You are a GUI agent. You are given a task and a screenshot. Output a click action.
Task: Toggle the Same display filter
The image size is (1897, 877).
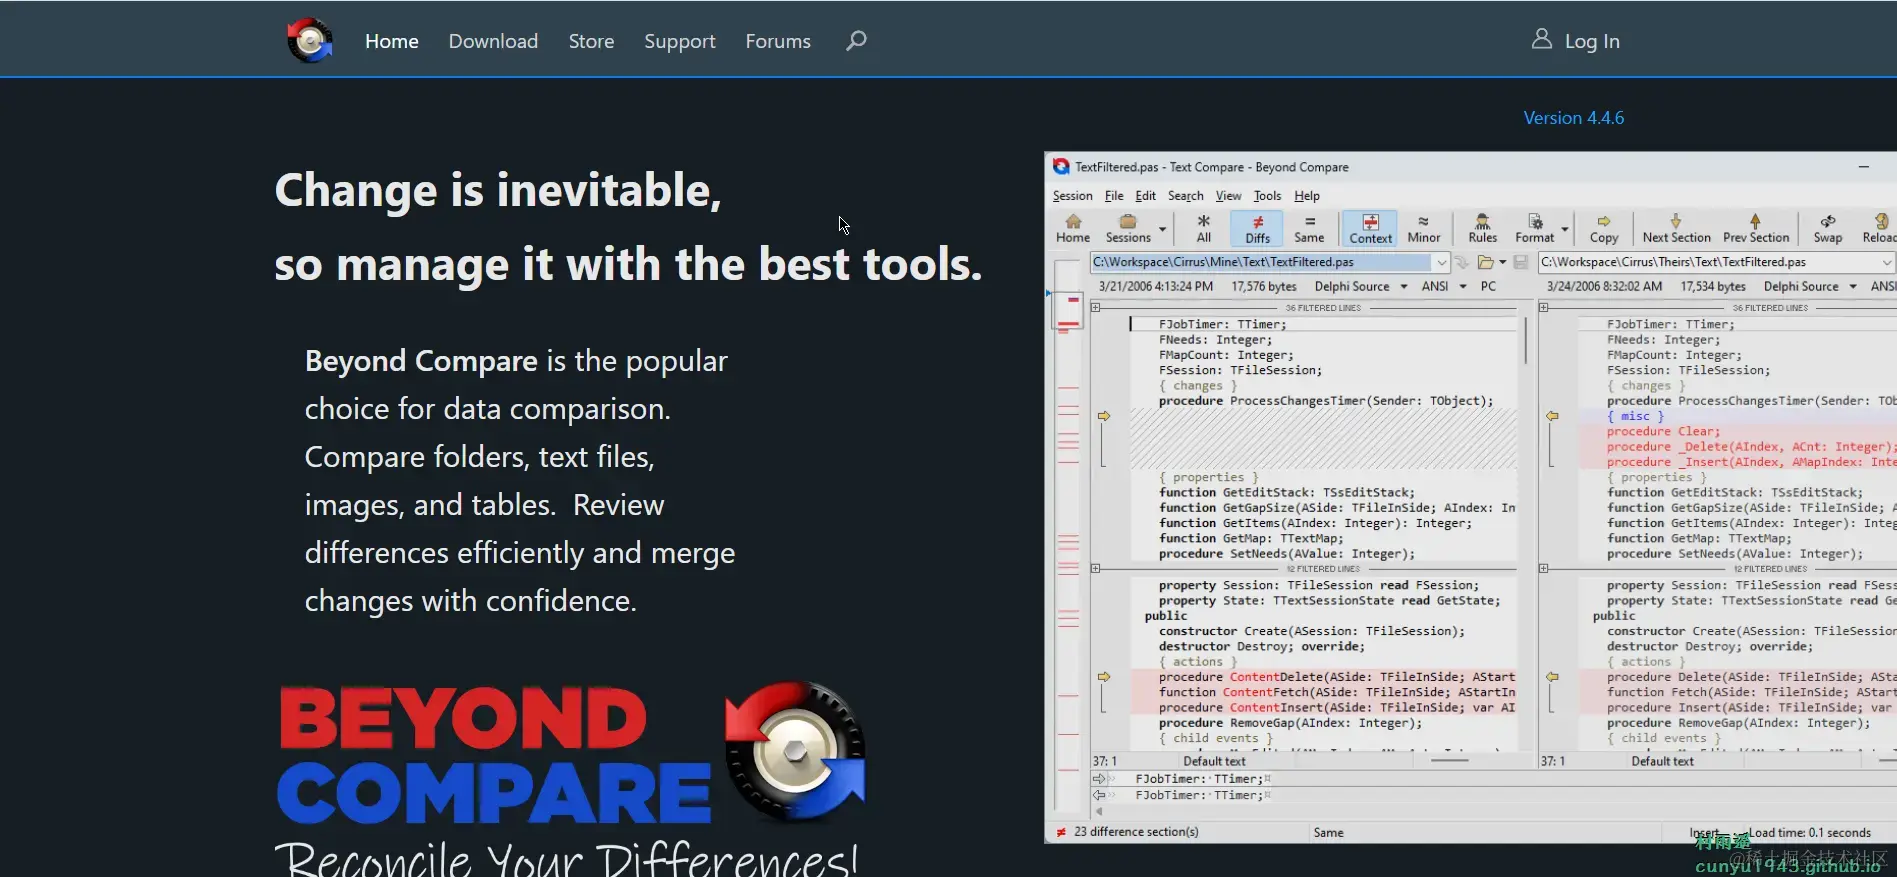(1309, 228)
